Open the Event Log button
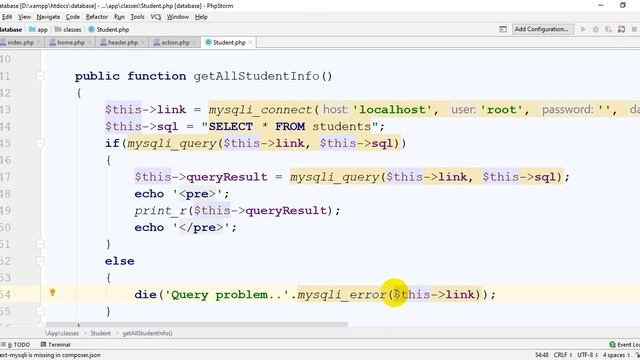Image resolution: width=640 pixels, height=360 pixels. tap(624, 344)
